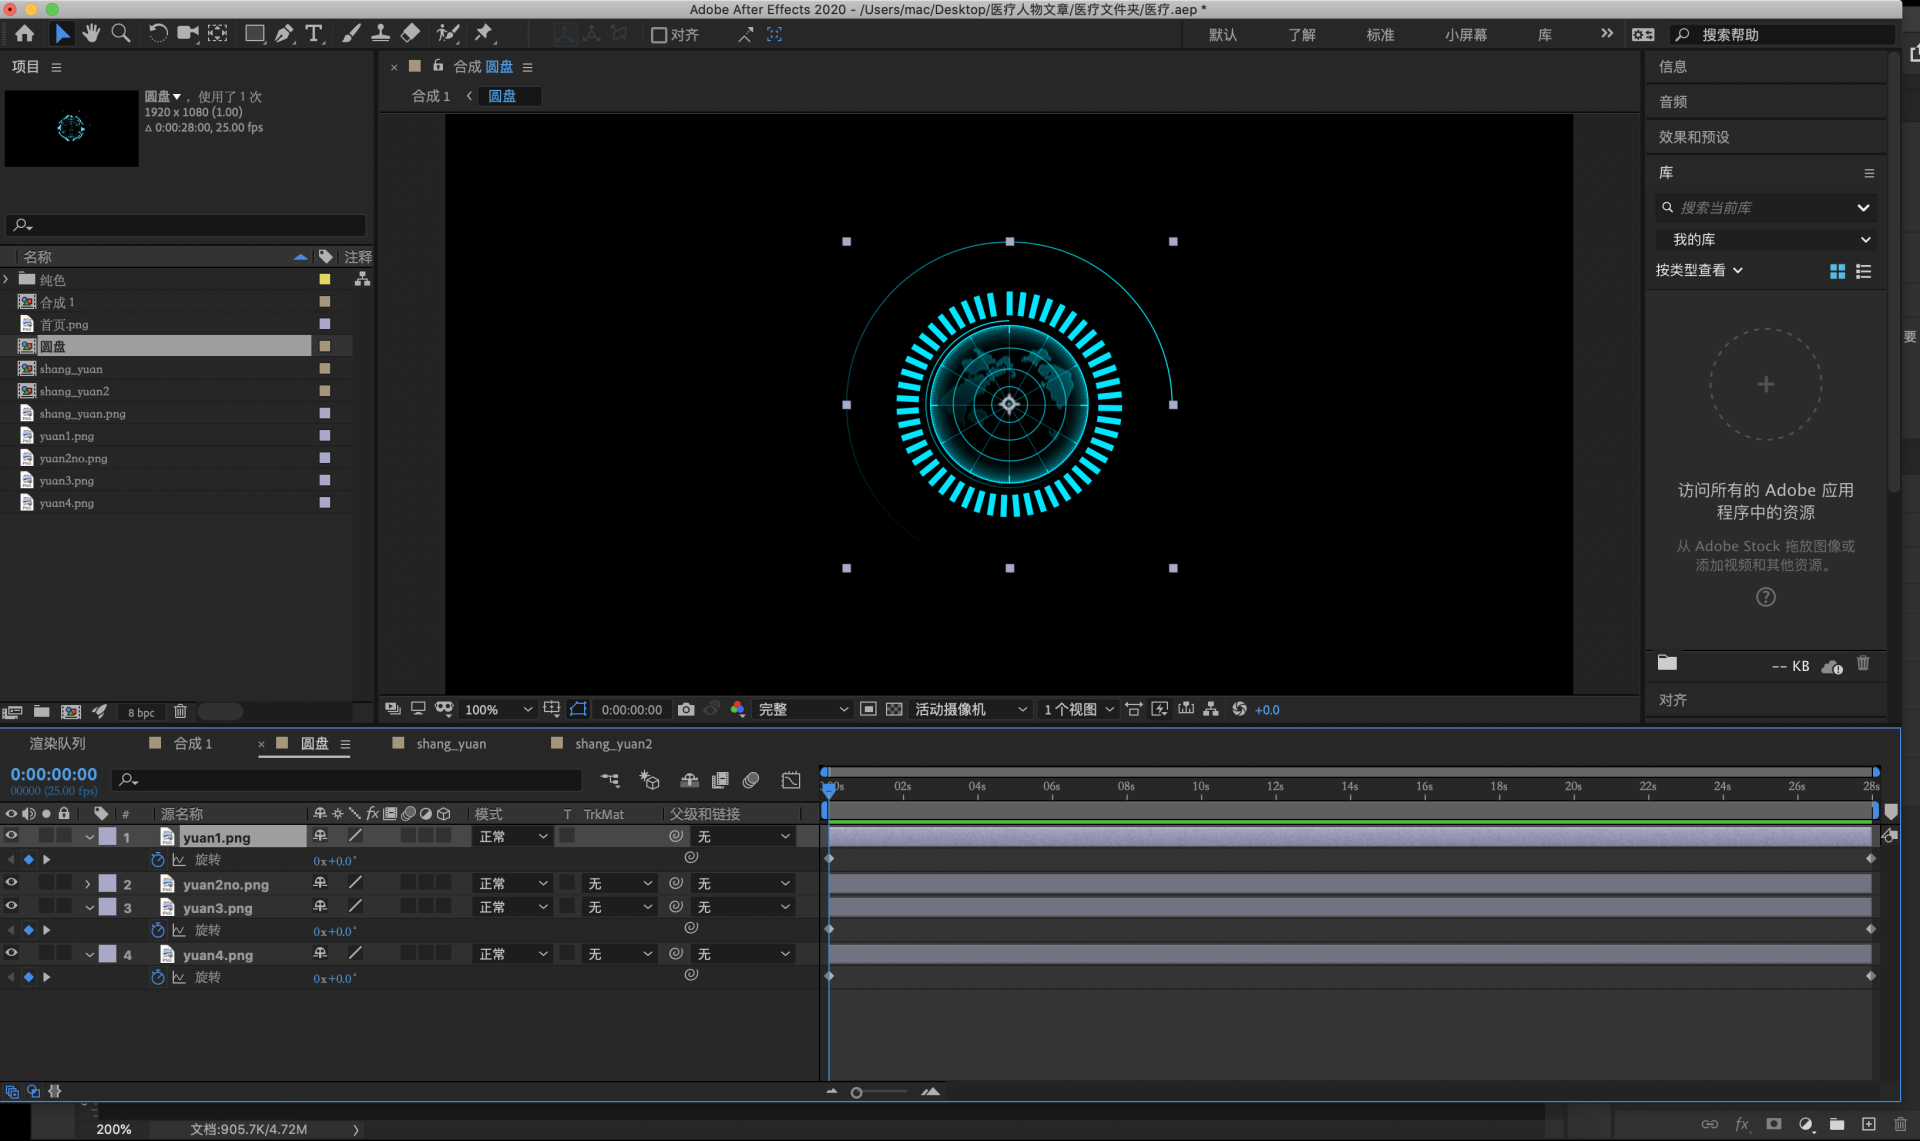Create new folder in project panel
Viewport: 1920px width, 1141px height.
pos(42,712)
